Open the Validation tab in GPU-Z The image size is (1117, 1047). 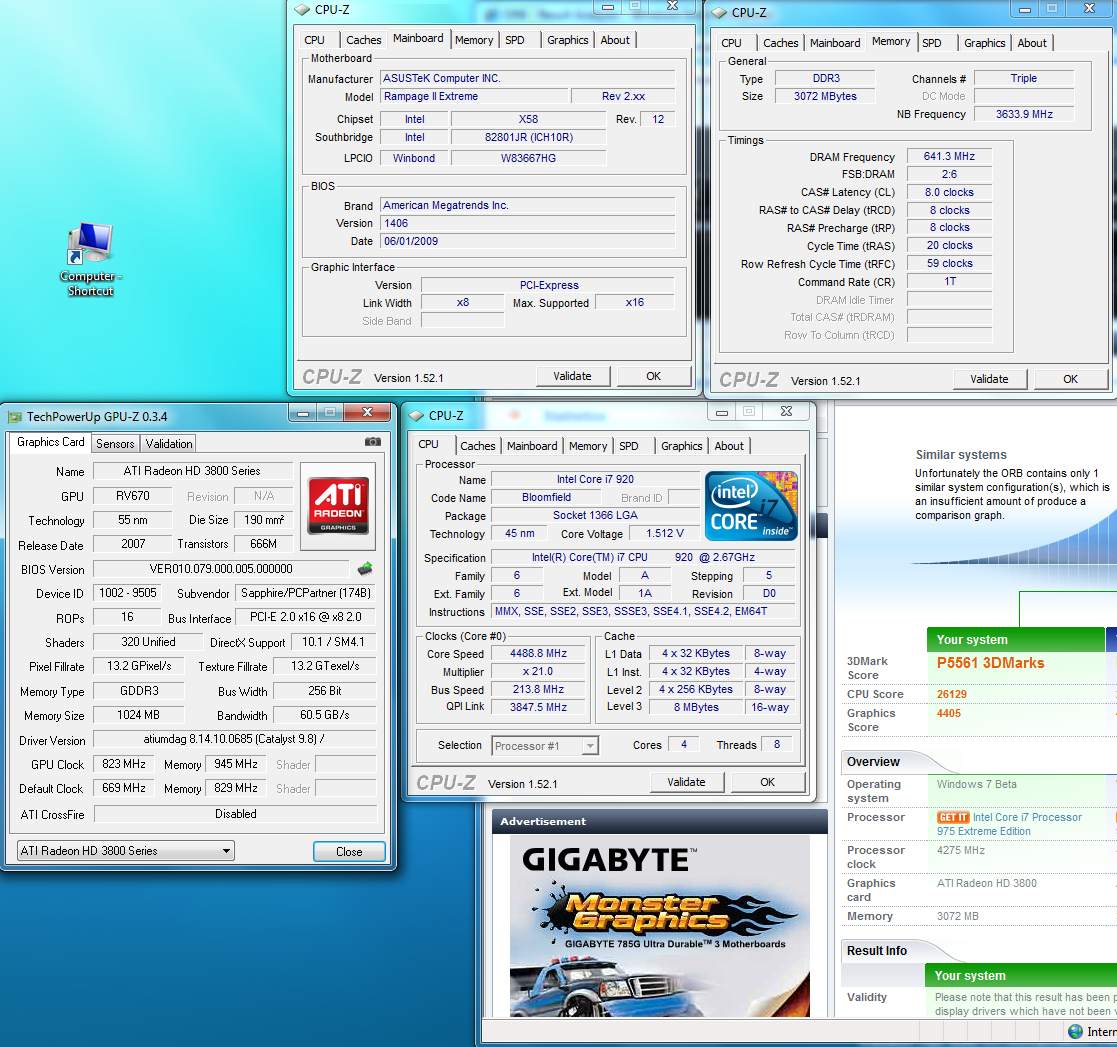[169, 444]
